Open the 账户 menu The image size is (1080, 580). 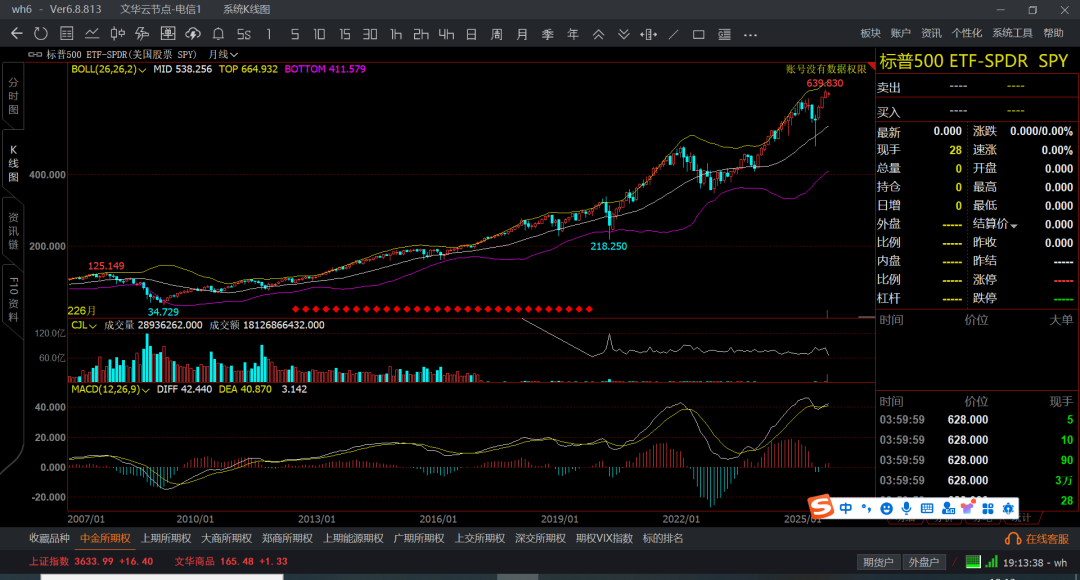coord(900,33)
